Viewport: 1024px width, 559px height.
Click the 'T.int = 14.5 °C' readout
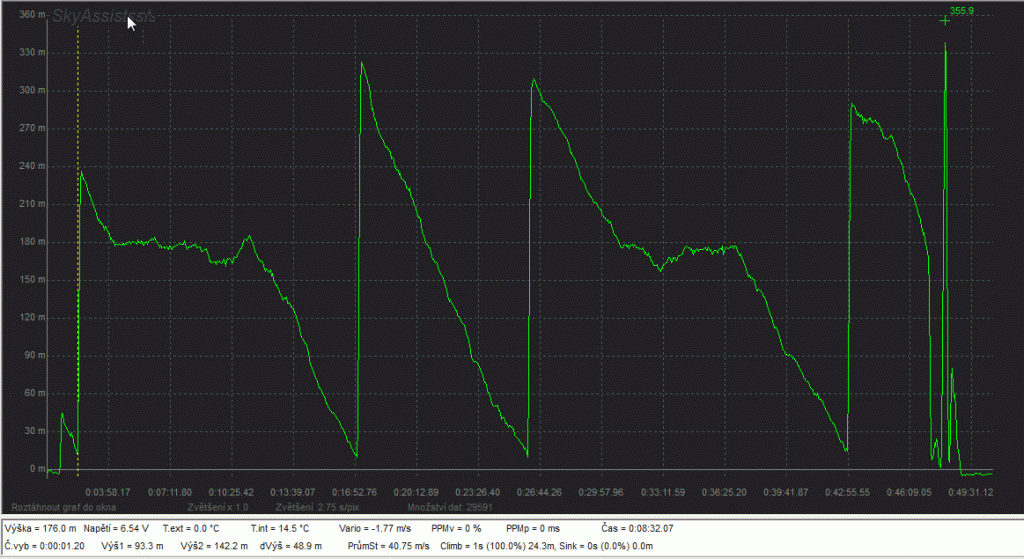(x=280, y=528)
